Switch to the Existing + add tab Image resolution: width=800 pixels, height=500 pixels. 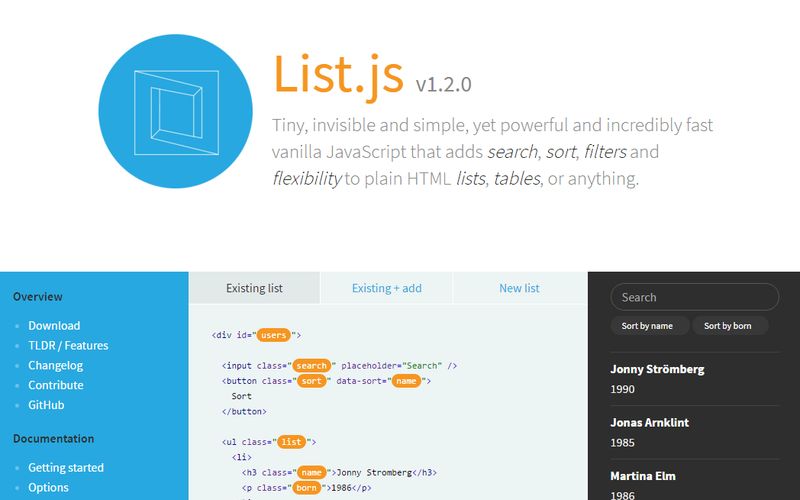point(387,288)
